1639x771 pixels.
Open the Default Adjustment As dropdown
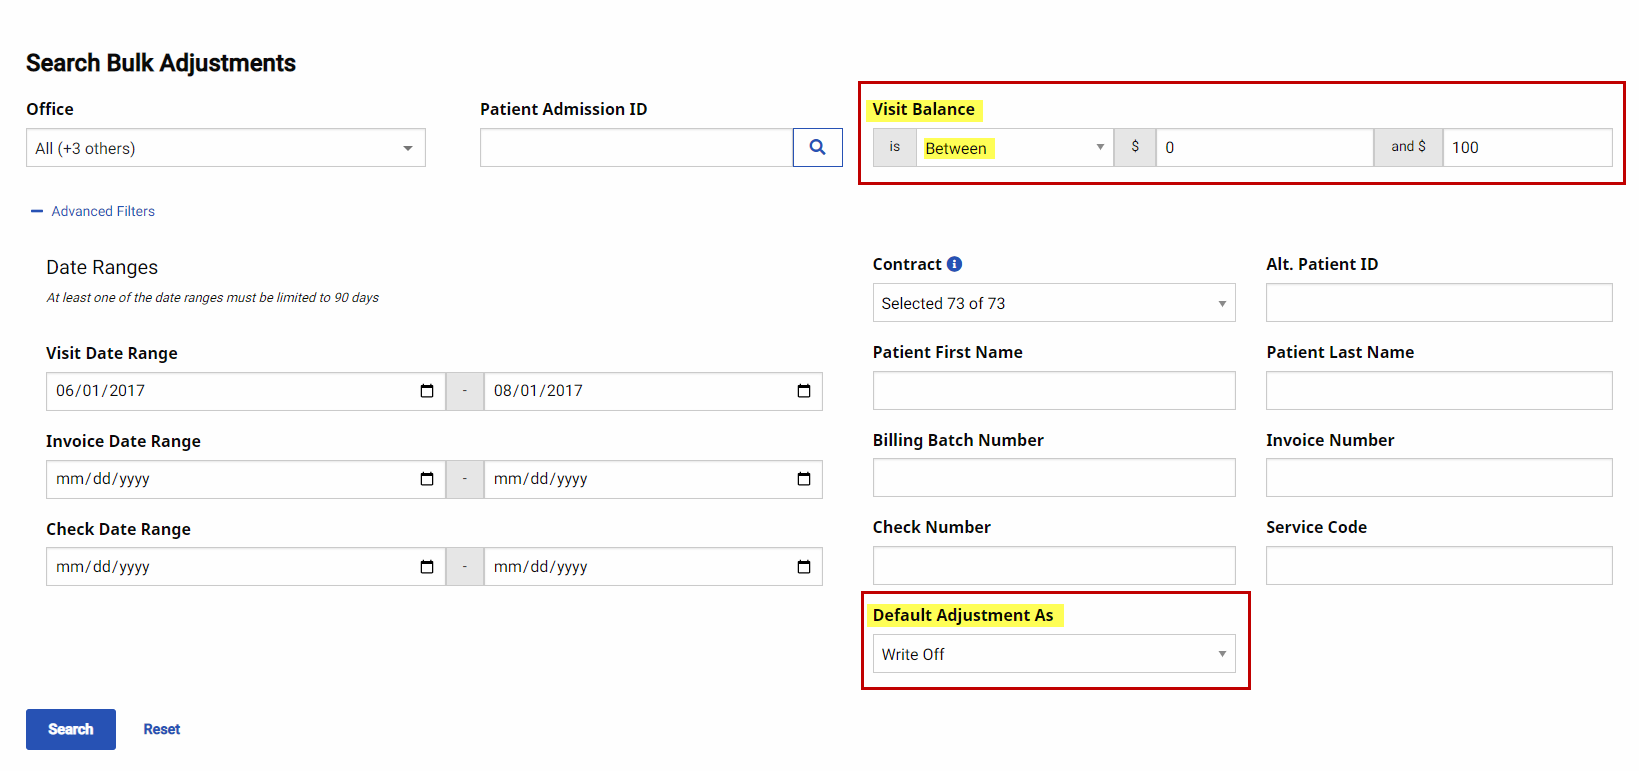[1053, 654]
